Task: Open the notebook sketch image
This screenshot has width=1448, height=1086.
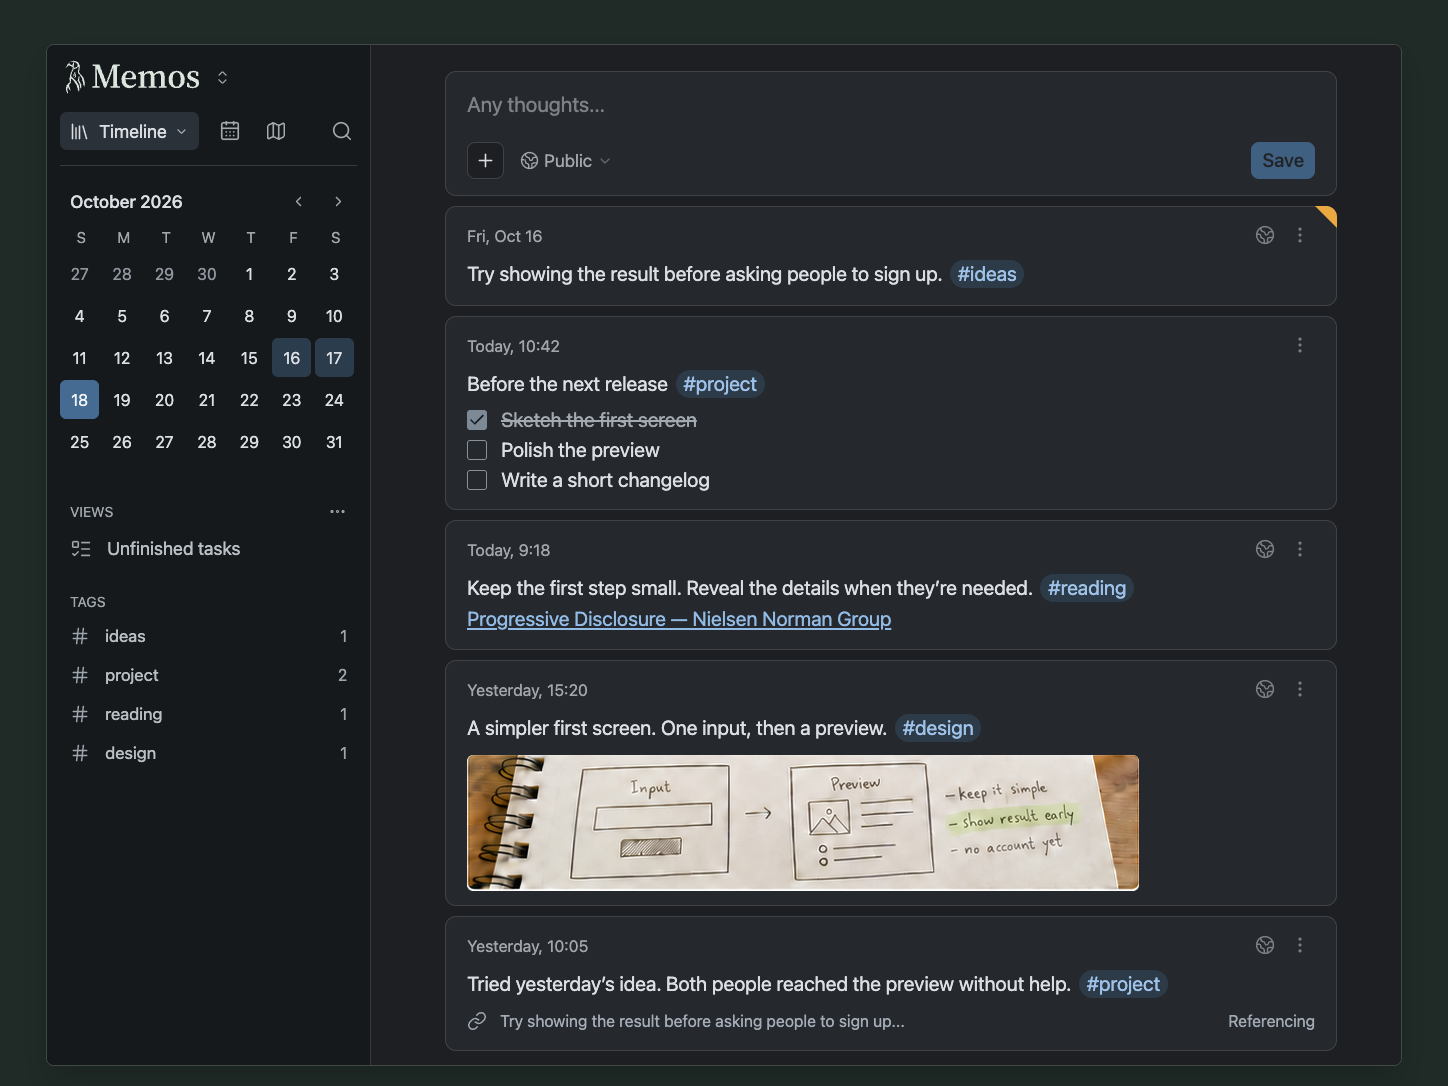Action: [x=803, y=822]
